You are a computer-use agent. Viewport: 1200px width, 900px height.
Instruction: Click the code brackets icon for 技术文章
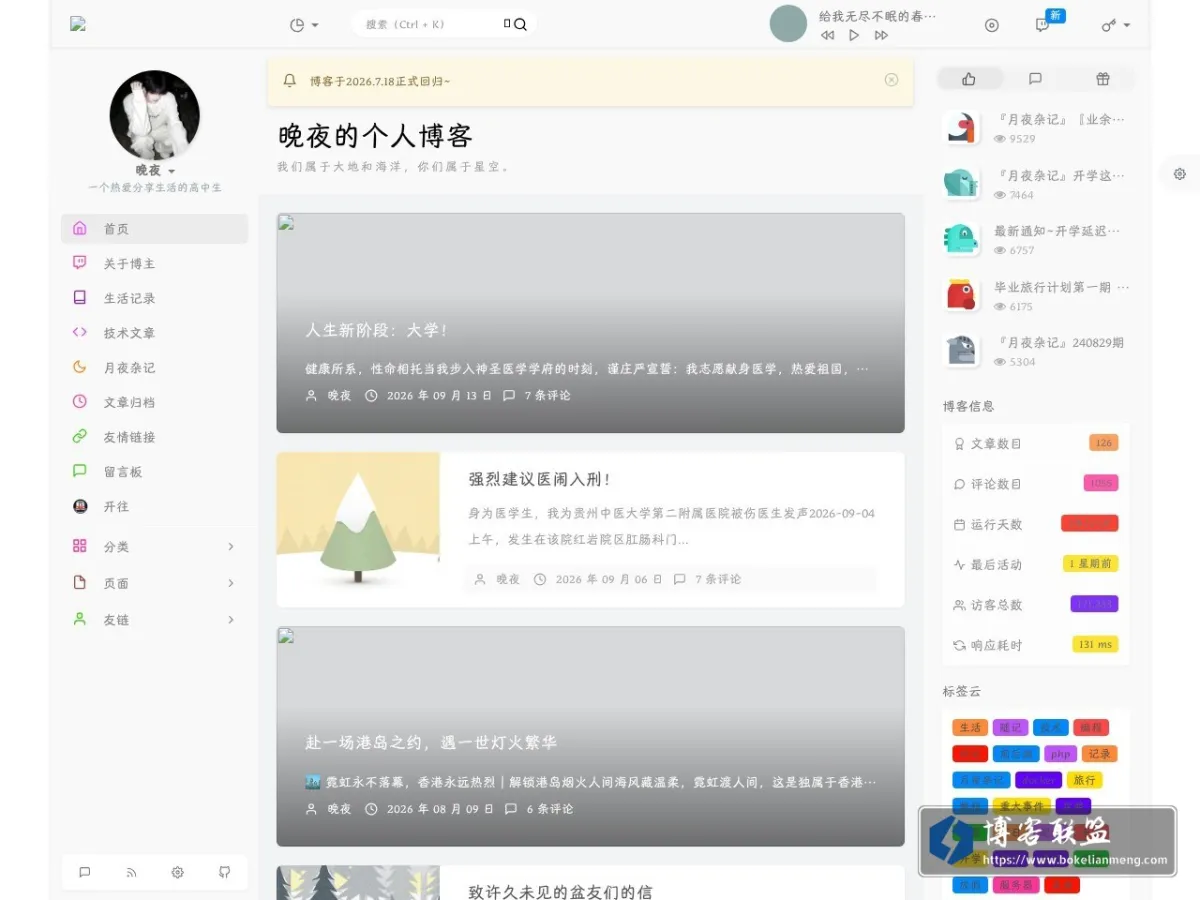pyautogui.click(x=80, y=332)
